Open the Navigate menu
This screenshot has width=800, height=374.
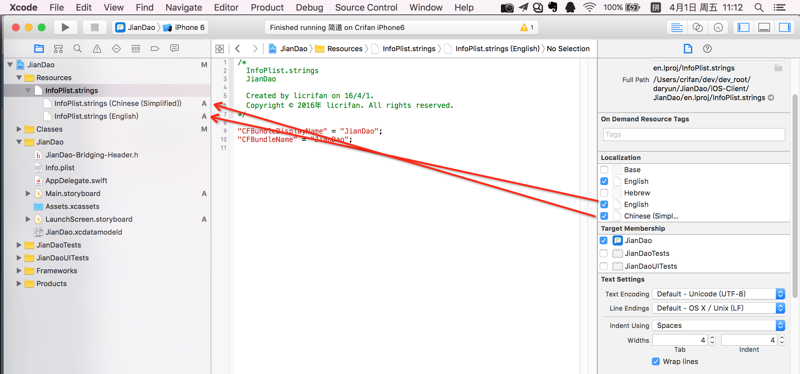pos(184,8)
